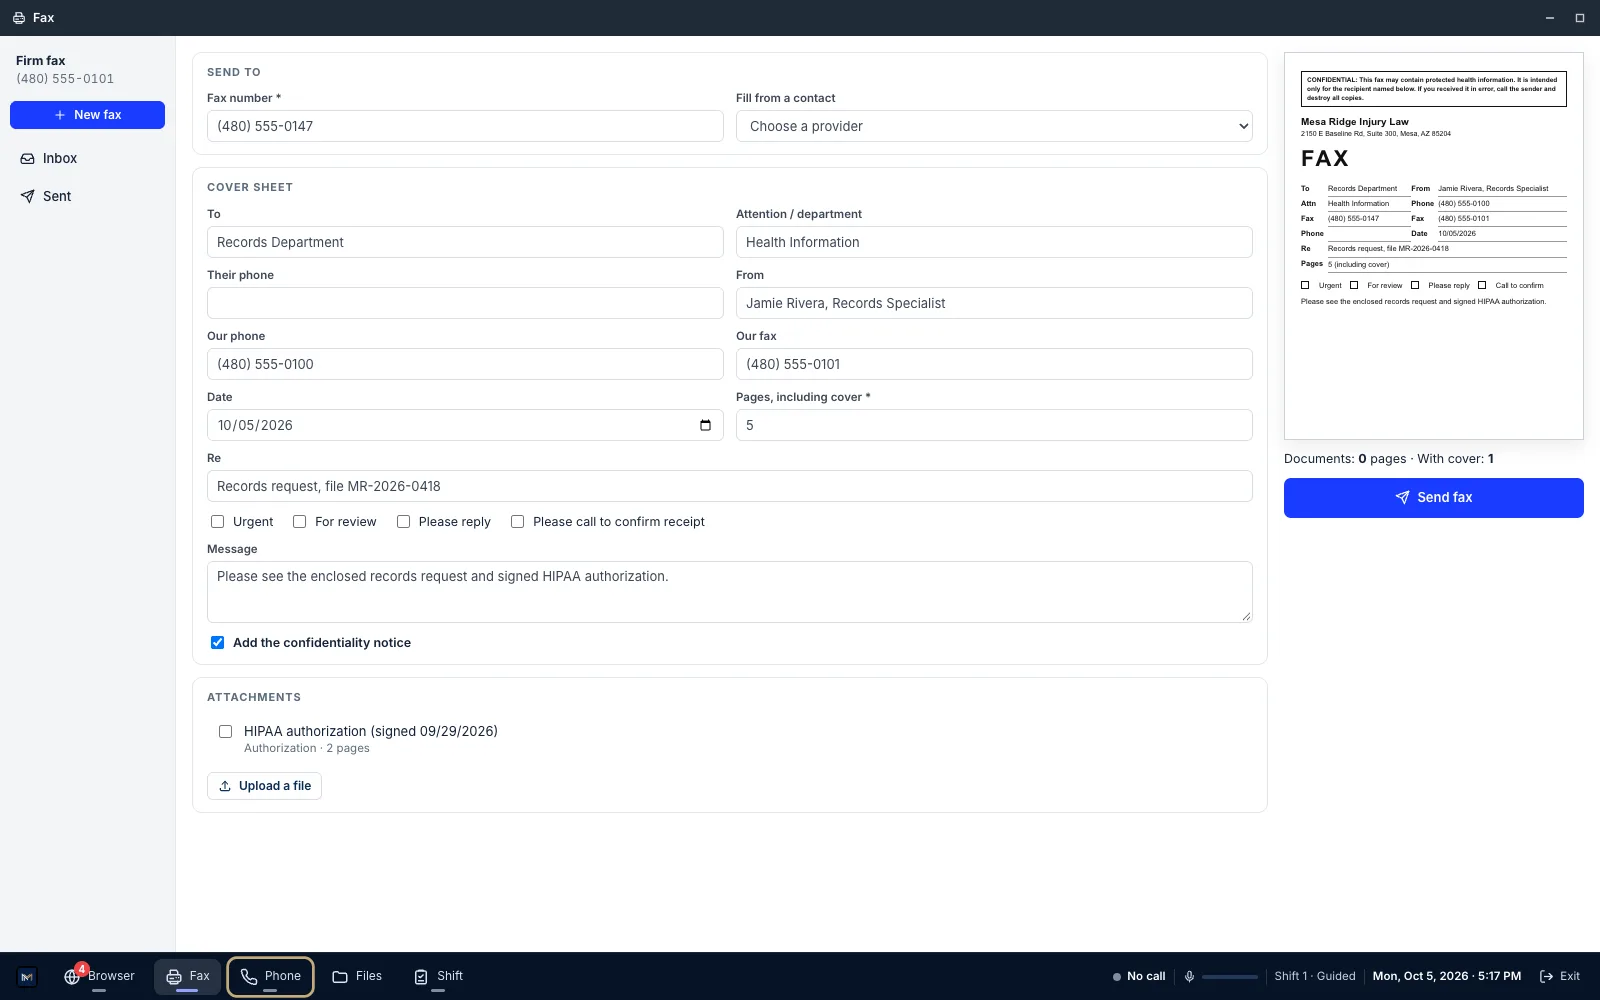Switch to the Files app label in the taskbar
Image resolution: width=1600 pixels, height=1000 pixels.
(x=369, y=976)
